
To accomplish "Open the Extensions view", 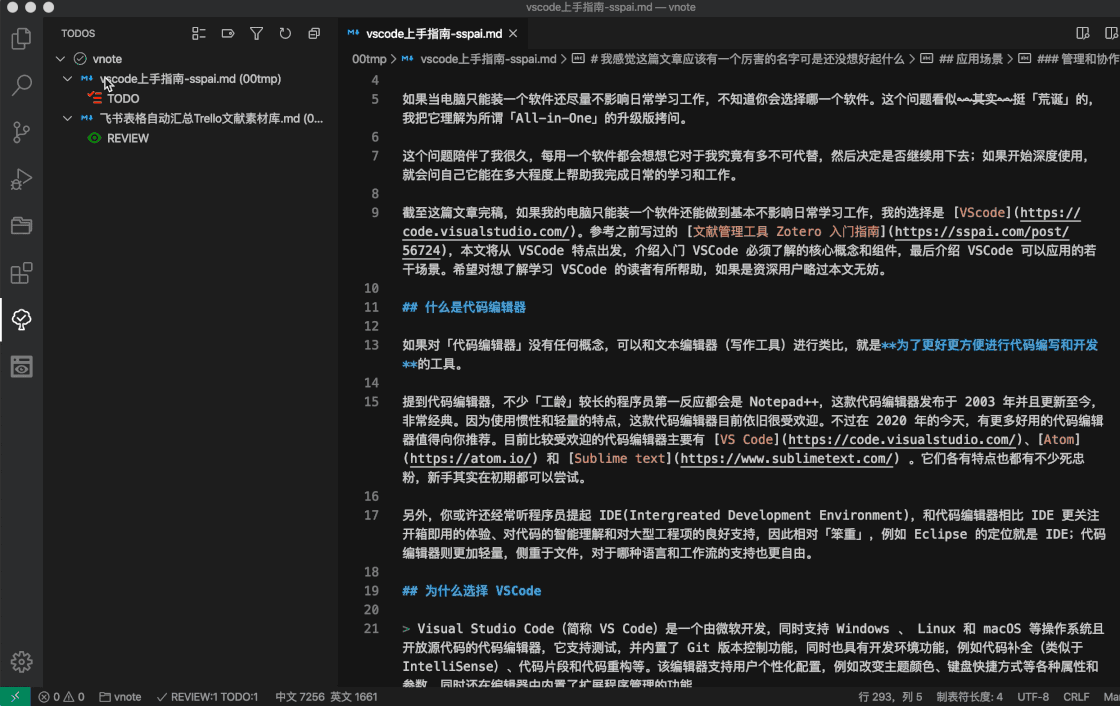I will point(21,273).
